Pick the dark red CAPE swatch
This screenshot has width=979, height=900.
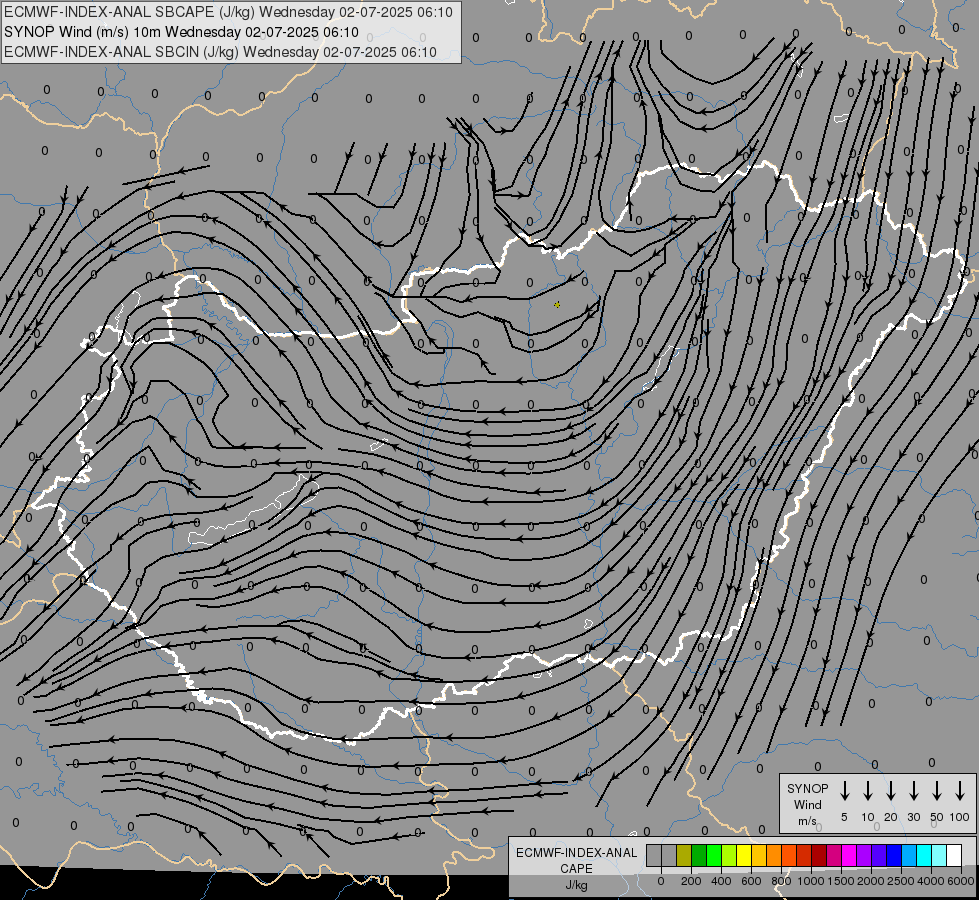coord(819,855)
